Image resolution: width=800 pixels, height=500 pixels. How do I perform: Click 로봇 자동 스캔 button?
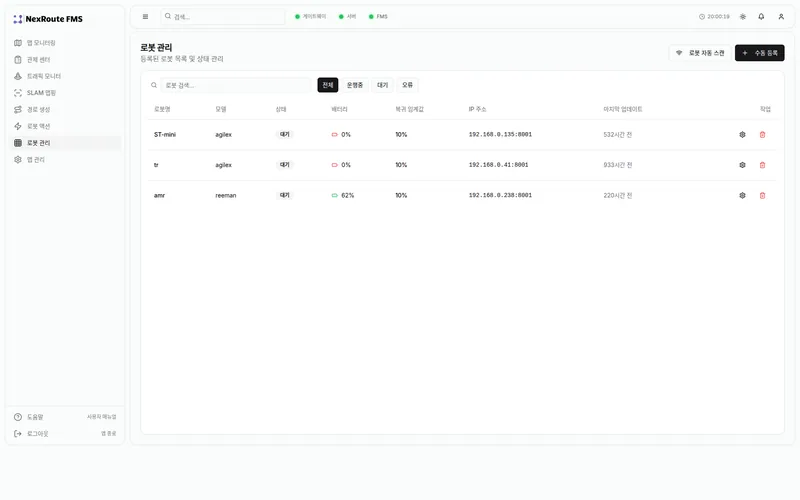pyautogui.click(x=700, y=53)
